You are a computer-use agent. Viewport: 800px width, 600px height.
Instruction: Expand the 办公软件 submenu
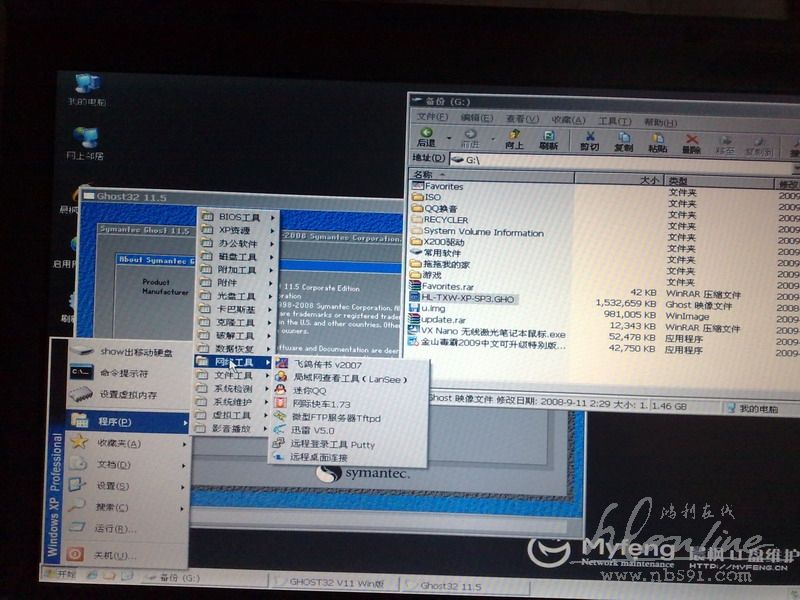coord(238,243)
